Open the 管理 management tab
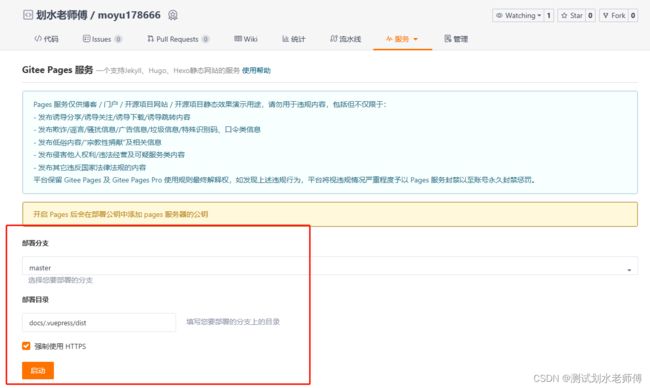 tap(456, 39)
